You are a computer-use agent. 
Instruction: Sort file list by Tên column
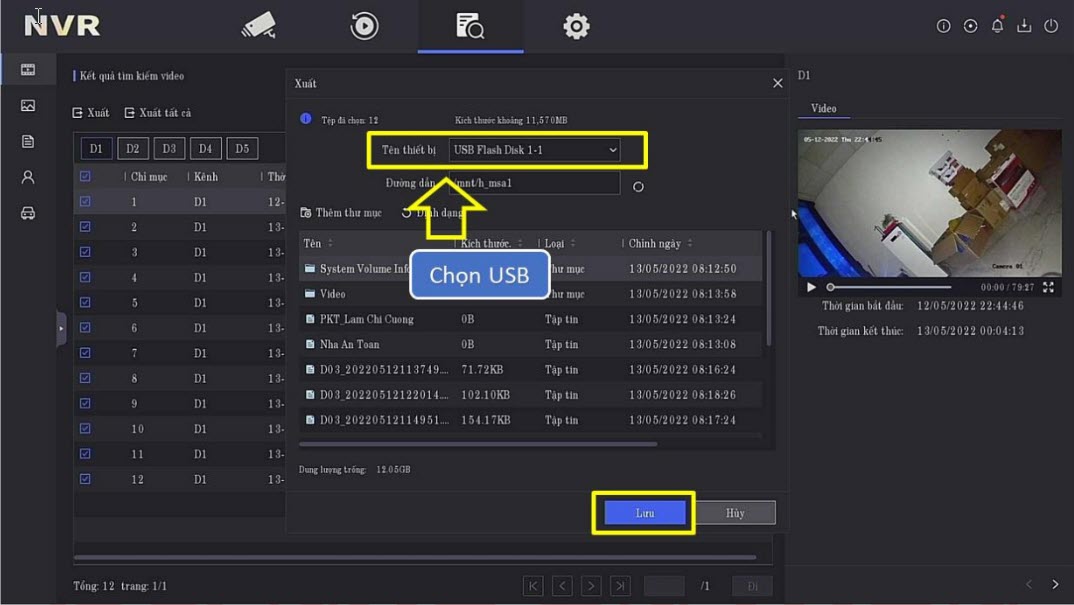[x=319, y=244]
